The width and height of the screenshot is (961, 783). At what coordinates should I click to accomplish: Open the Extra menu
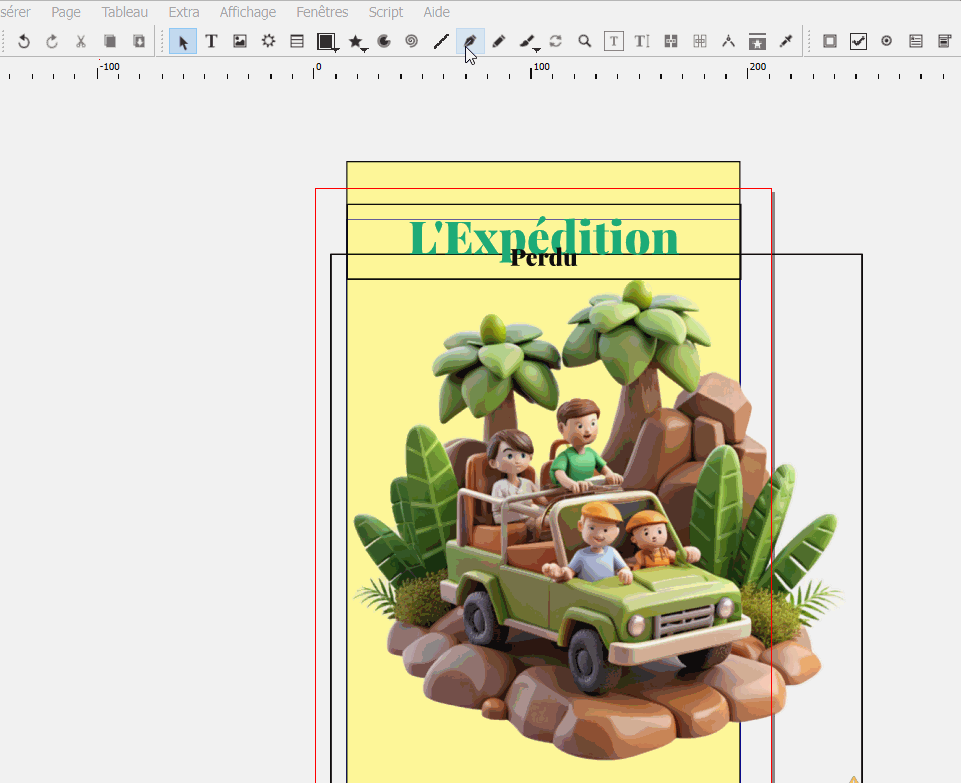pos(184,12)
